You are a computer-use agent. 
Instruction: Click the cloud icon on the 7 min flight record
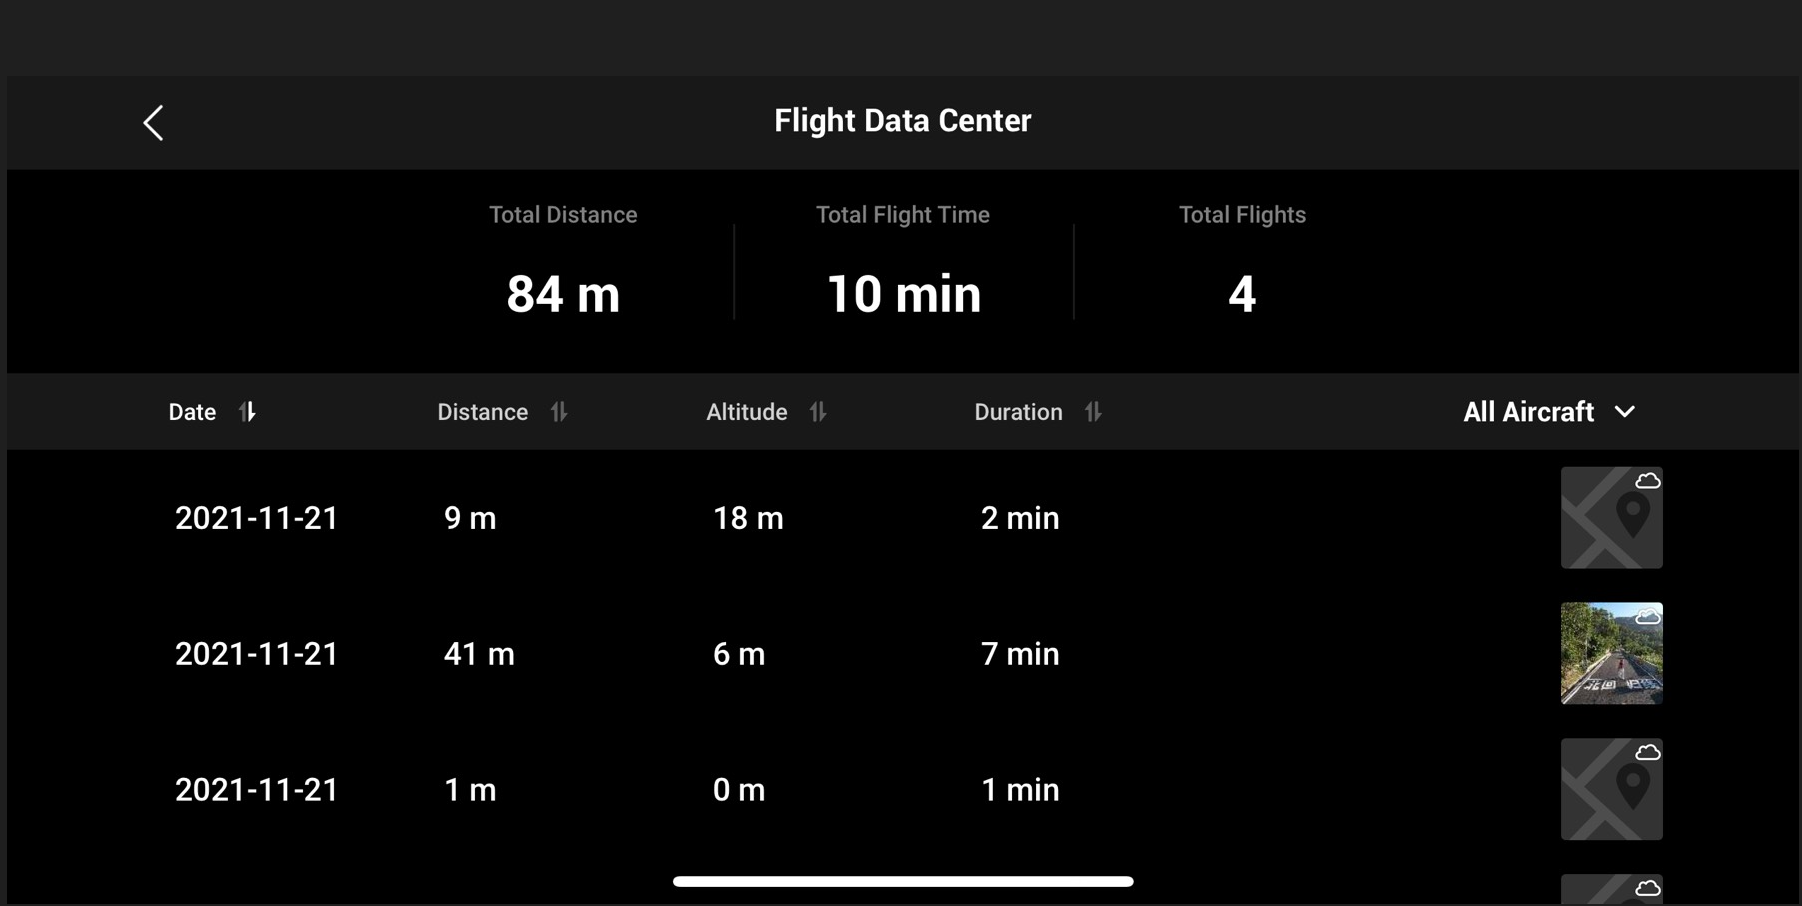tap(1646, 616)
